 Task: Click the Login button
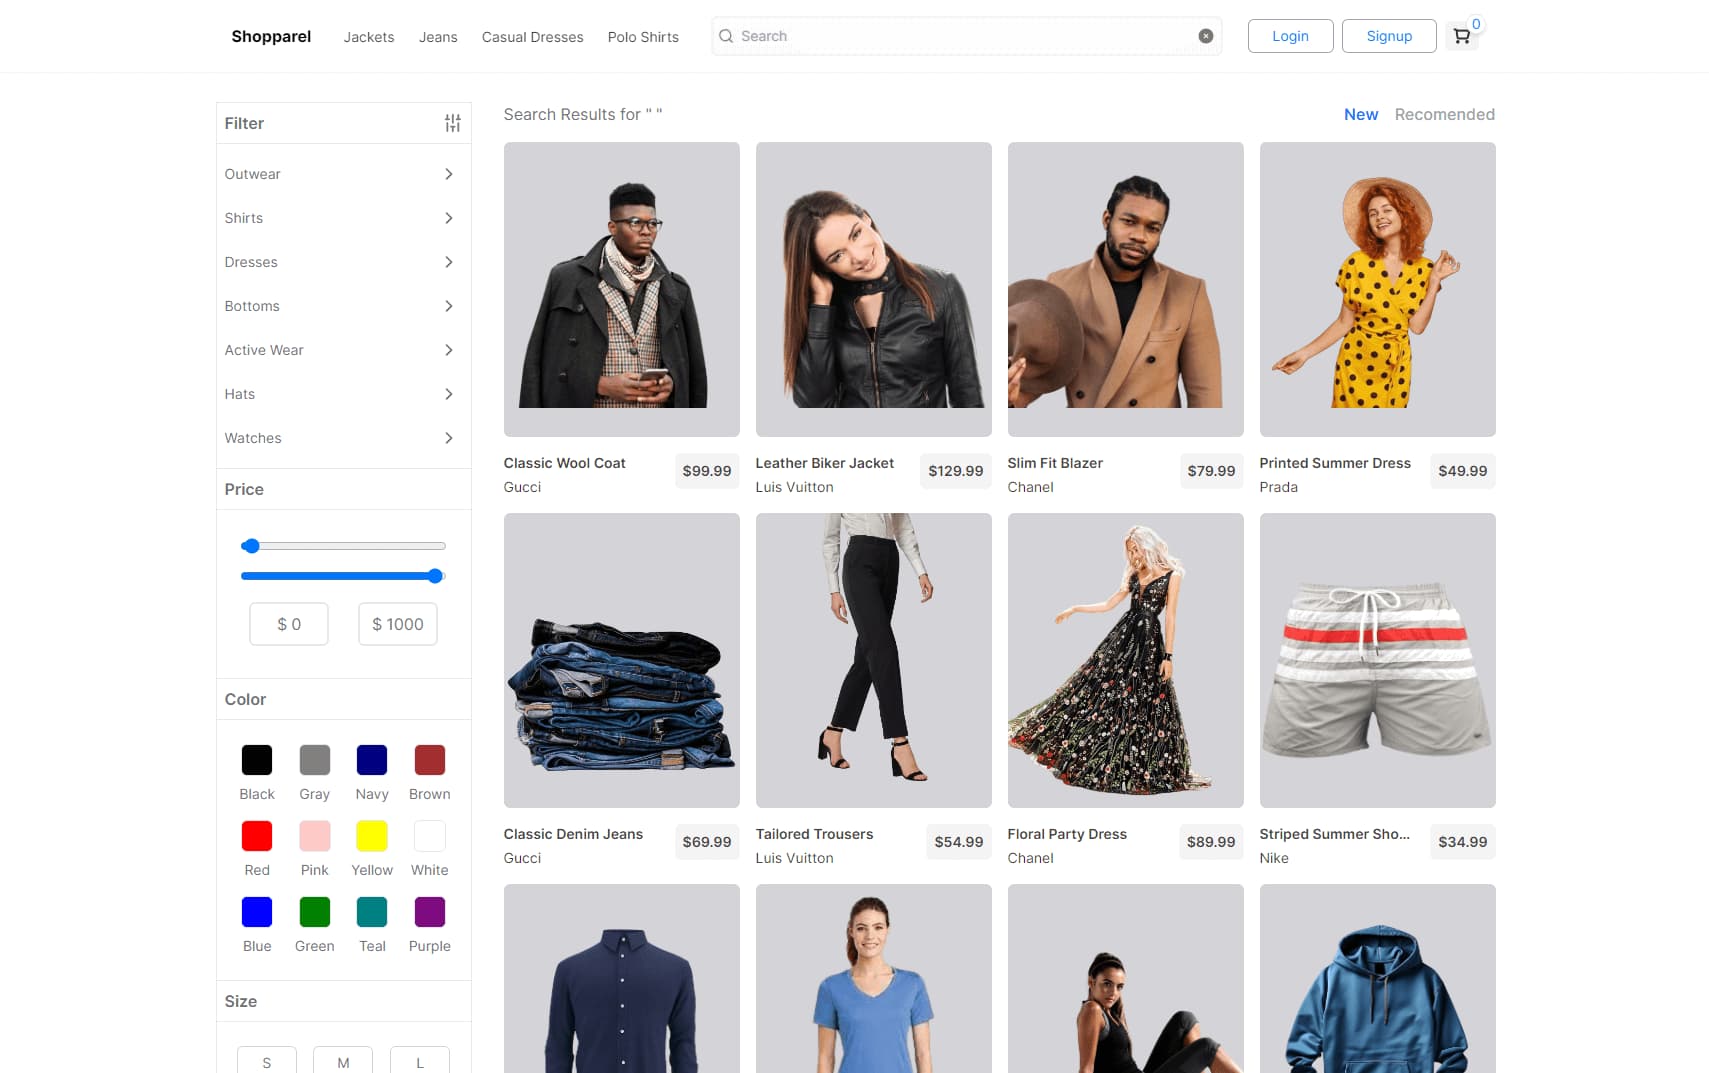click(1290, 35)
